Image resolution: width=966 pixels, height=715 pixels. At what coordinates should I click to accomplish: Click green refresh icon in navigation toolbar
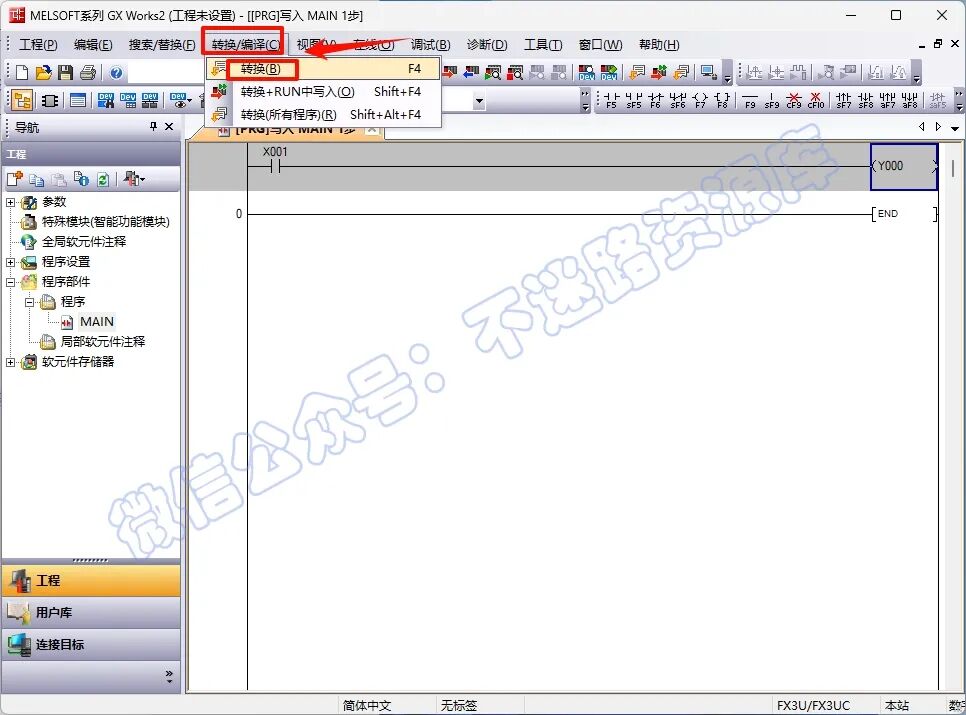[x=103, y=179]
